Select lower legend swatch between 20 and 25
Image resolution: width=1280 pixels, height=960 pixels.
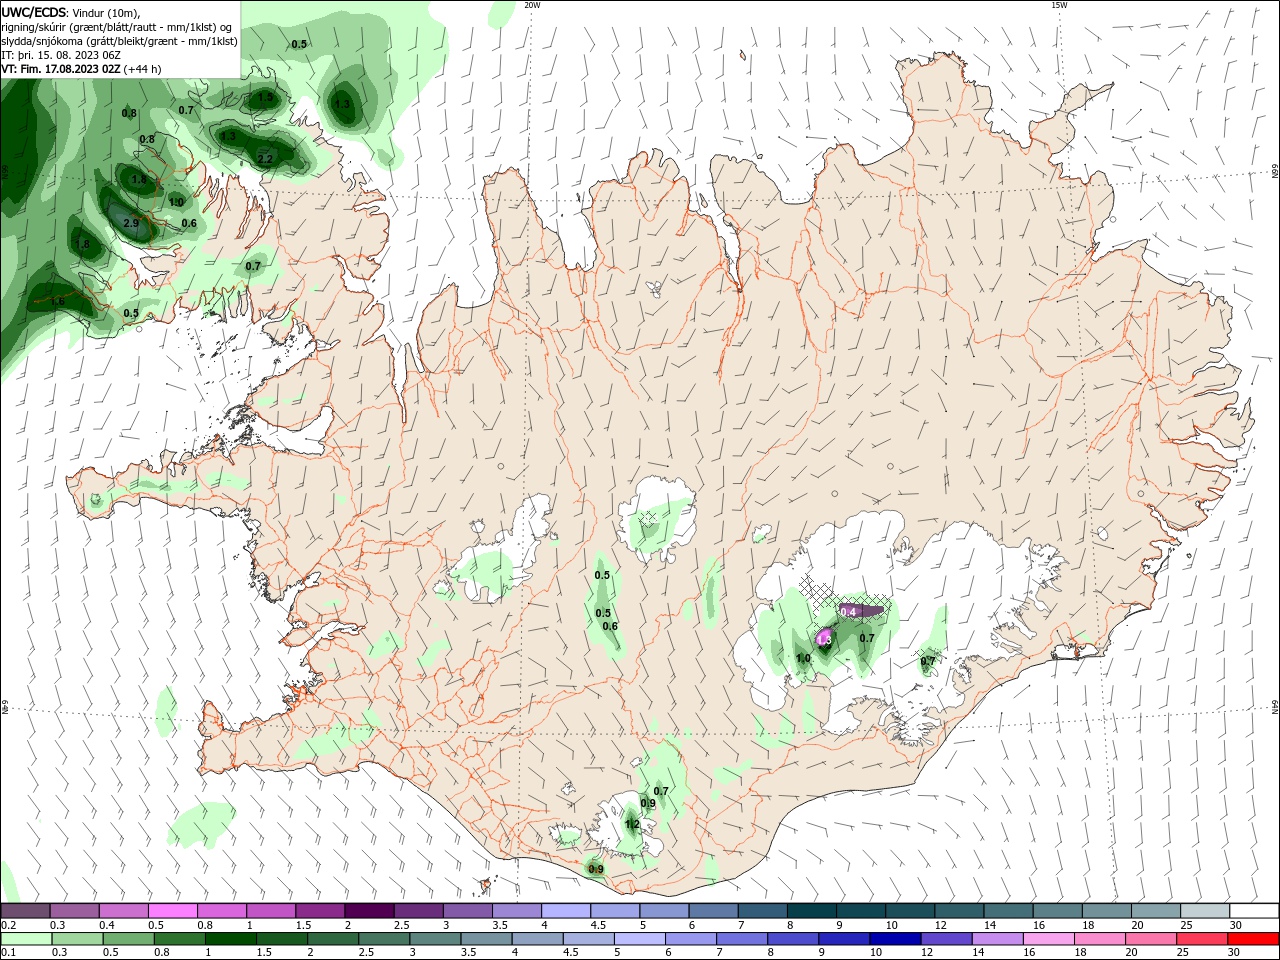pyautogui.click(x=1149, y=939)
